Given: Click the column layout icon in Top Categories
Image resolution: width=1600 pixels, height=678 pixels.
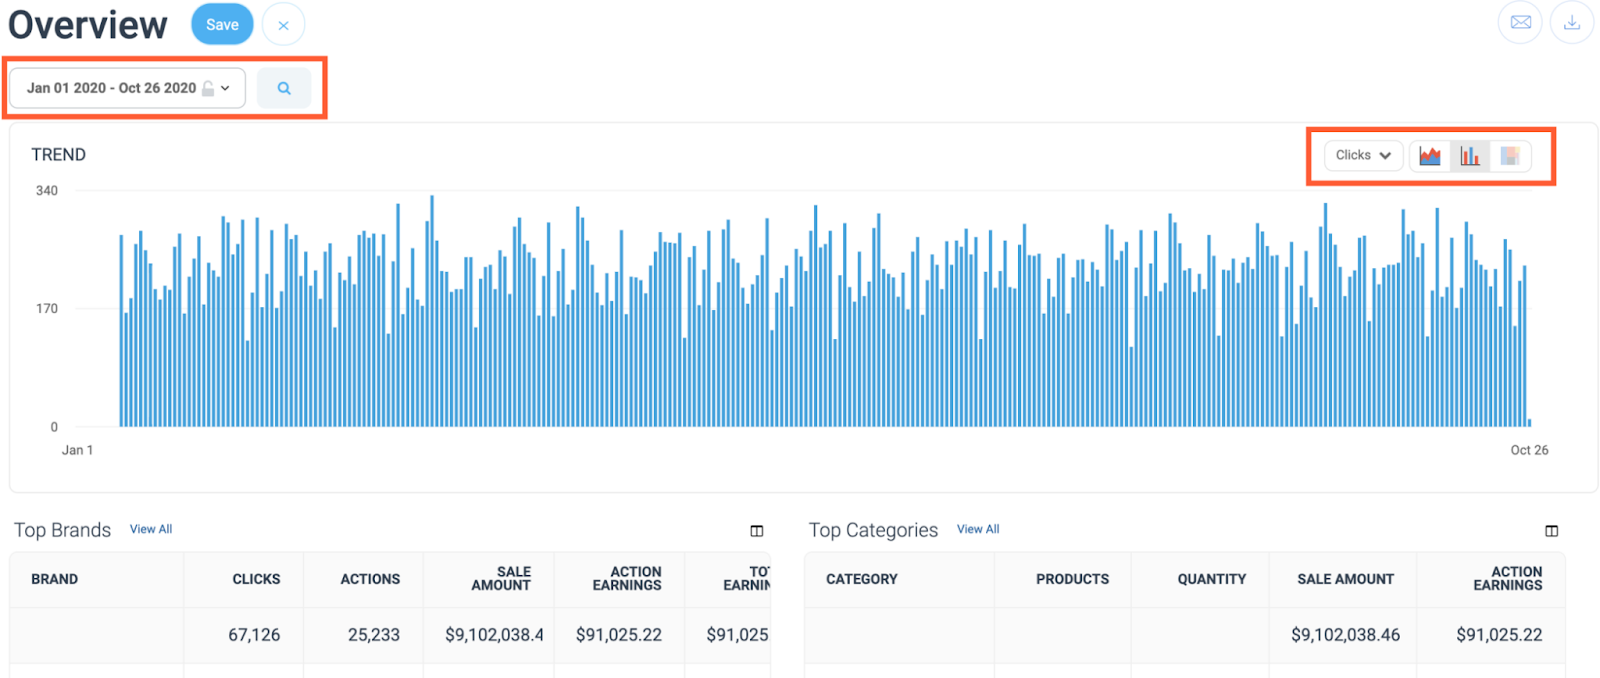Looking at the screenshot, I should click(1551, 531).
